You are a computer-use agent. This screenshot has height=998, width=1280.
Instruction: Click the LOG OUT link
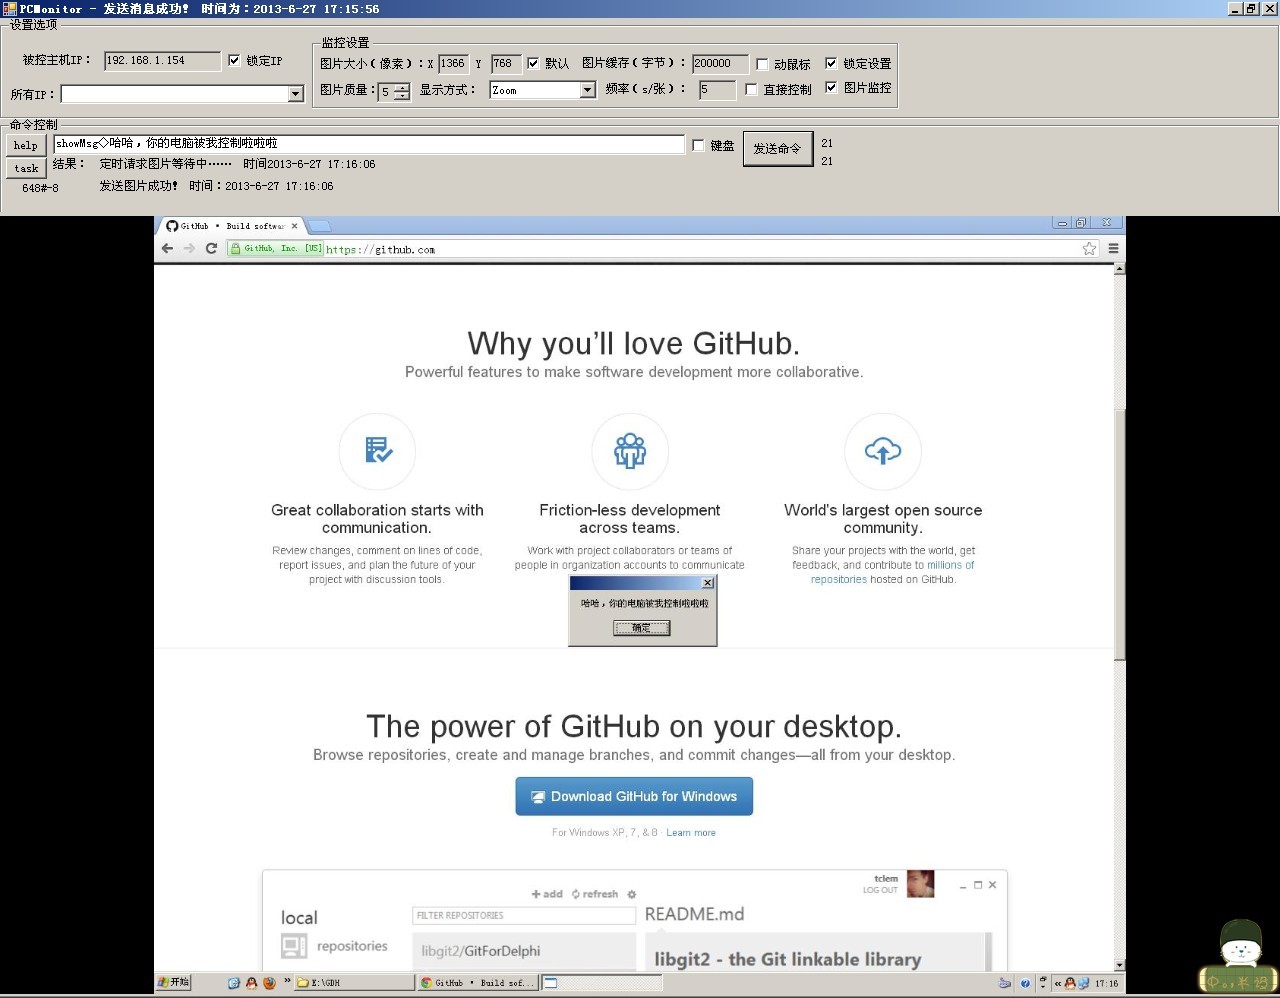tap(881, 890)
